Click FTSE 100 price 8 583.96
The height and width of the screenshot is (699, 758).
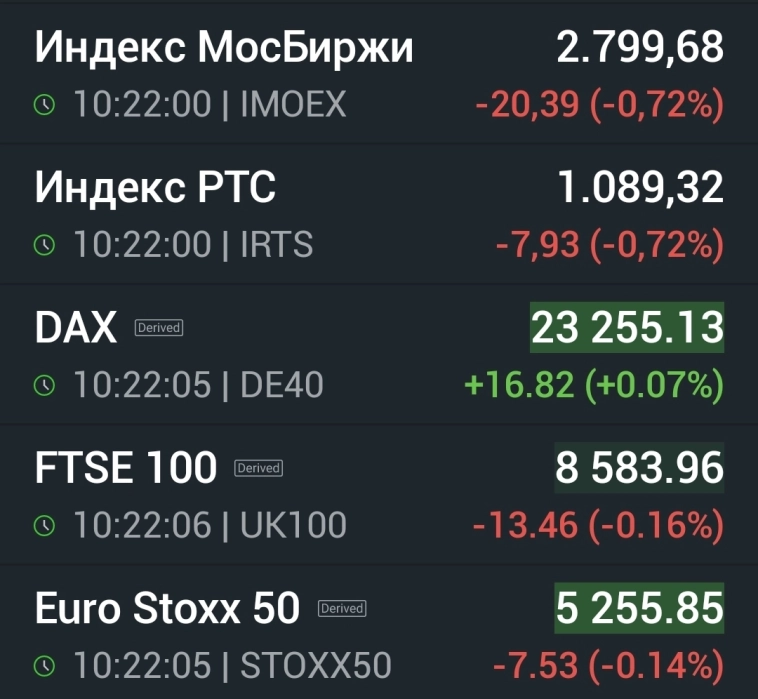639,468
